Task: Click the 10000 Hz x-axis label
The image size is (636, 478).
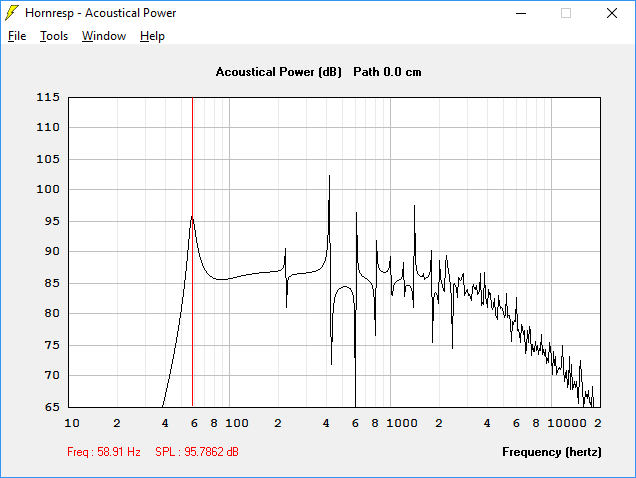Action: (x=567, y=423)
